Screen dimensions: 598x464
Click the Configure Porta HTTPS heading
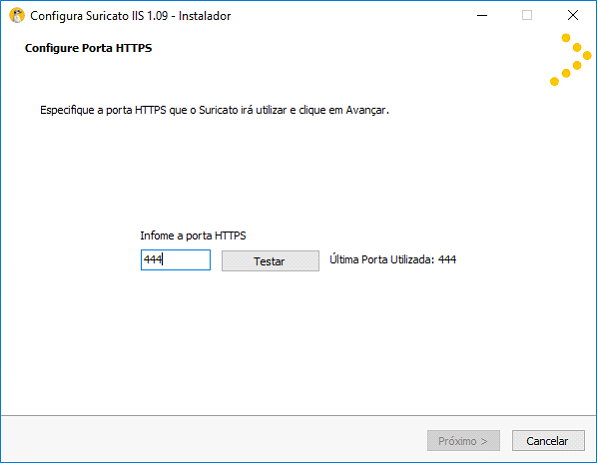pos(88,48)
